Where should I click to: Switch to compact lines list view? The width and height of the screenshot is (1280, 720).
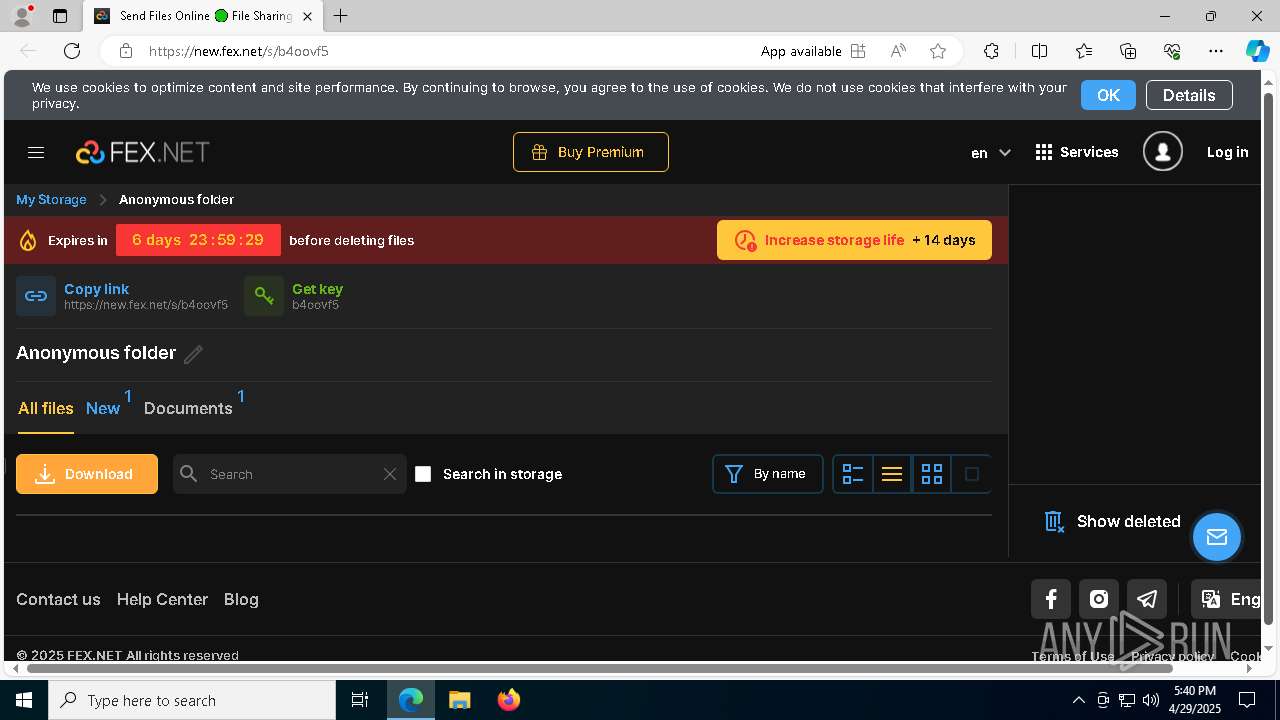(x=892, y=474)
